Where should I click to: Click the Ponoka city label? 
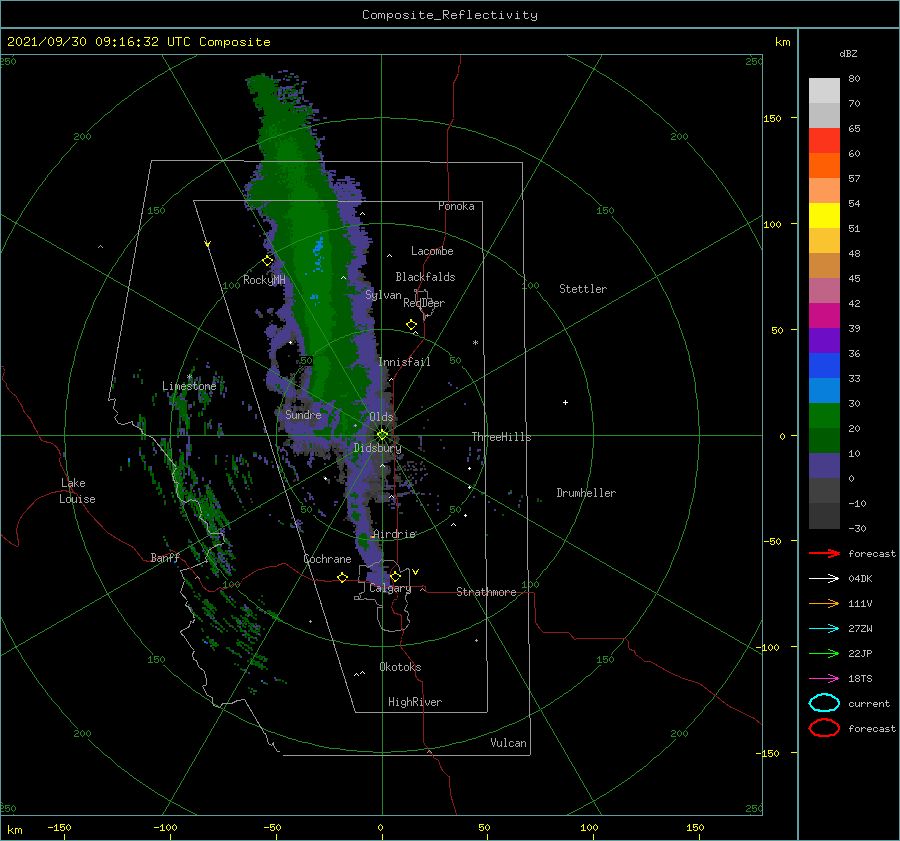click(456, 206)
